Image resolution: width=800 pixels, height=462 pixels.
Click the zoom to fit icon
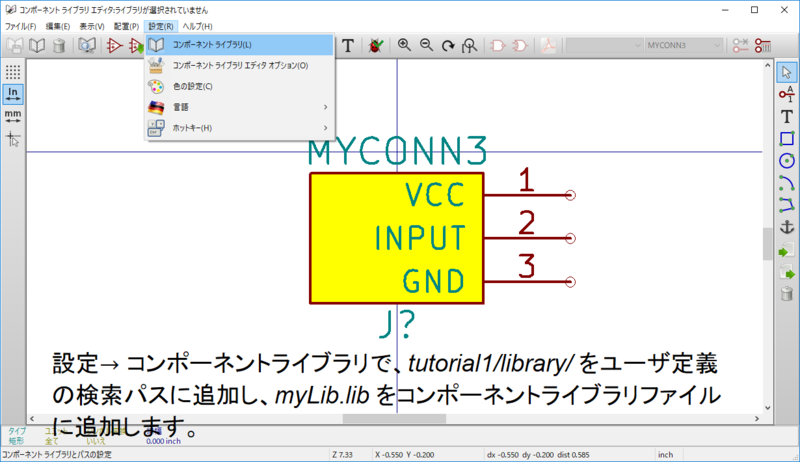coord(469,45)
